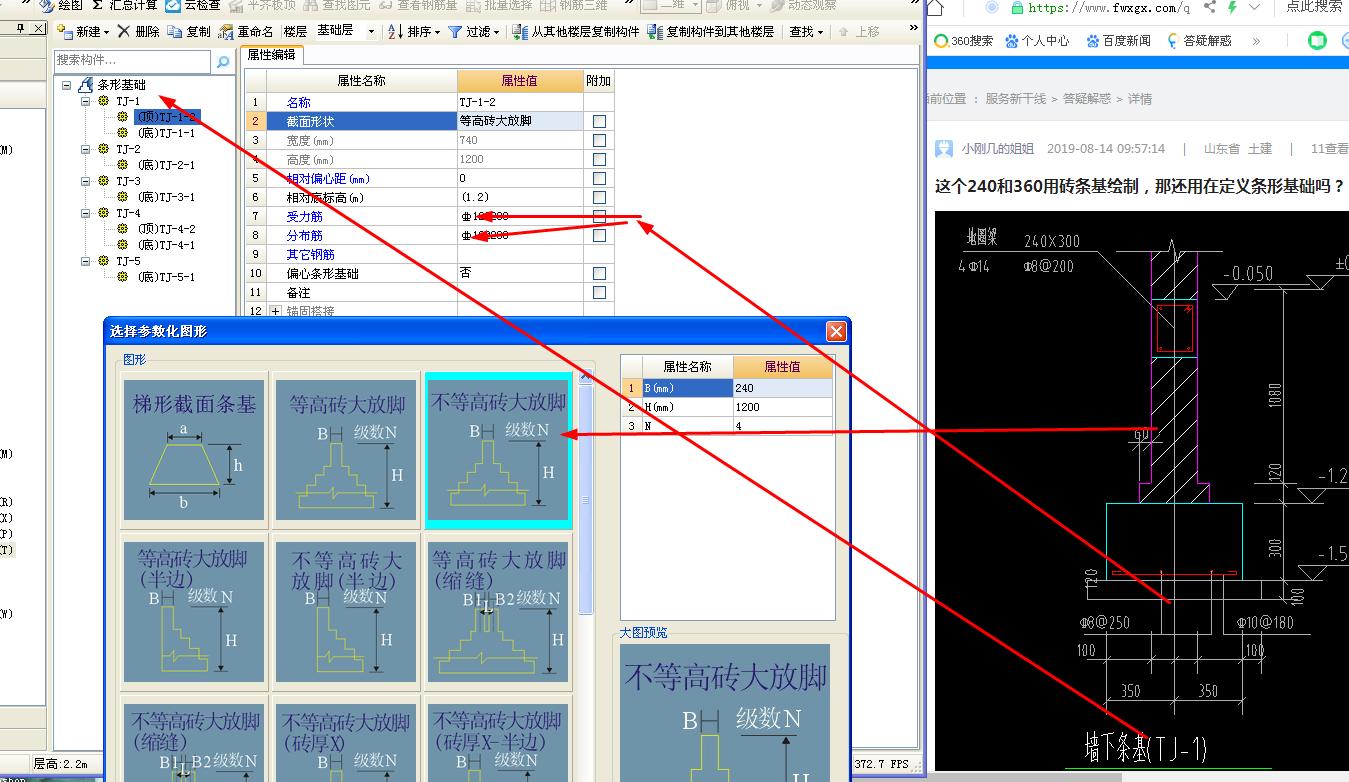Click the 搜索构件 search input field
Image resolution: width=1349 pixels, height=782 pixels.
tap(133, 62)
